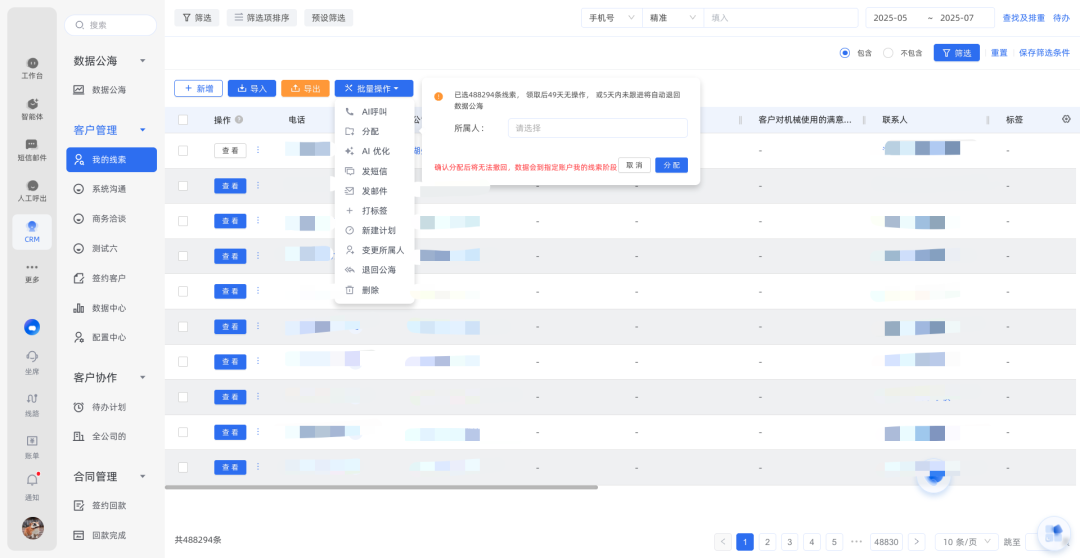The width and height of the screenshot is (1080, 558).
Task: Expand the 手机号 field type dropdown
Action: click(610, 18)
